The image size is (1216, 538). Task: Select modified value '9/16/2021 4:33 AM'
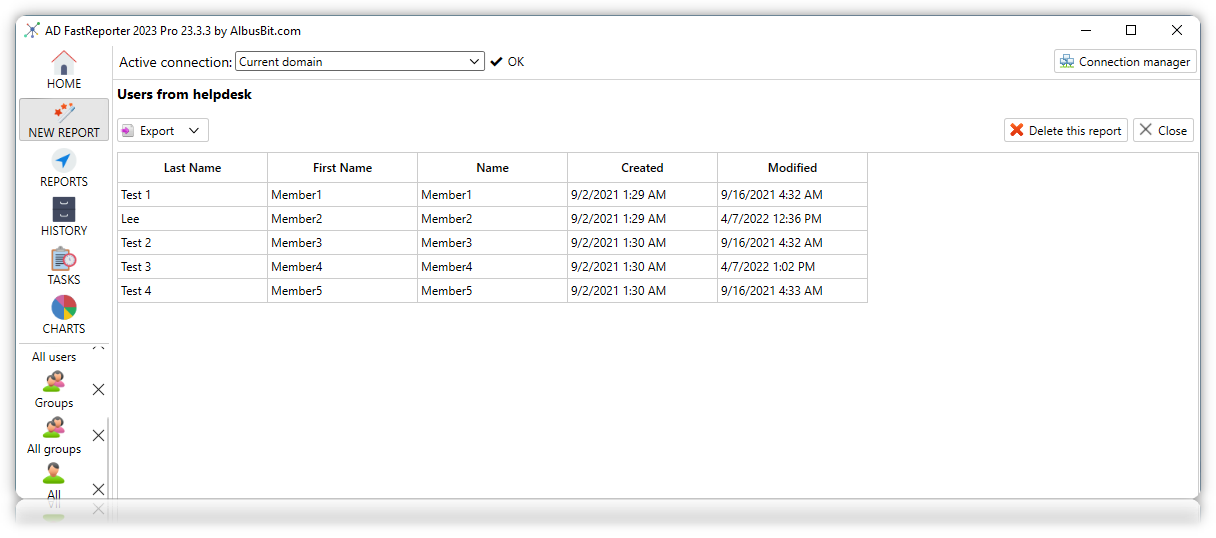[793, 291]
